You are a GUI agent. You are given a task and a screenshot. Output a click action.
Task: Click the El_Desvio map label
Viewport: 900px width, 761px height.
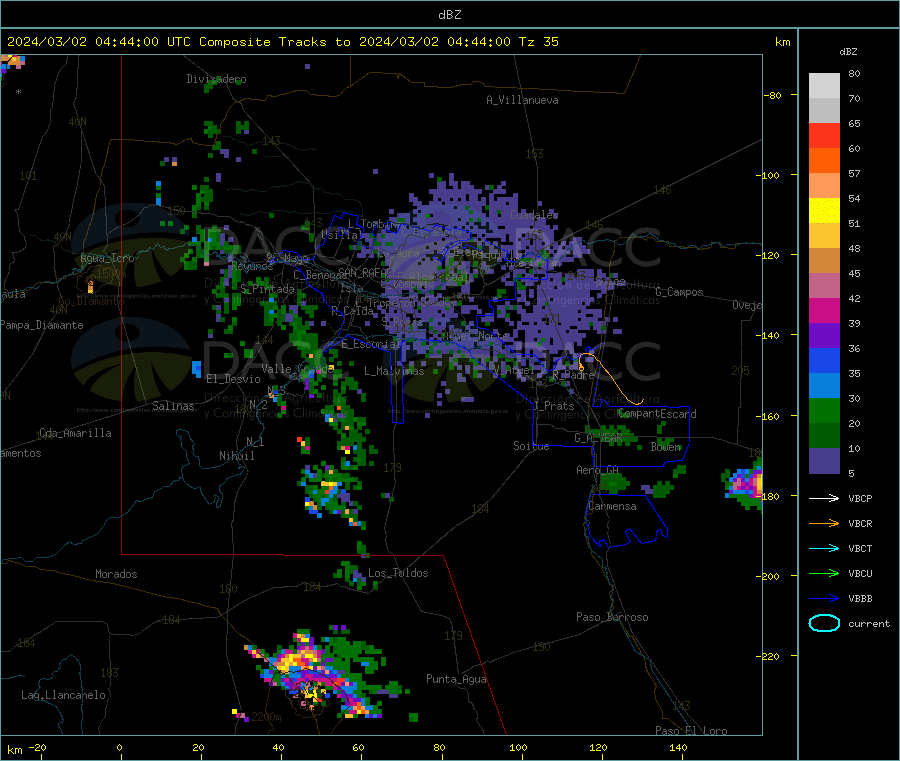pos(233,379)
